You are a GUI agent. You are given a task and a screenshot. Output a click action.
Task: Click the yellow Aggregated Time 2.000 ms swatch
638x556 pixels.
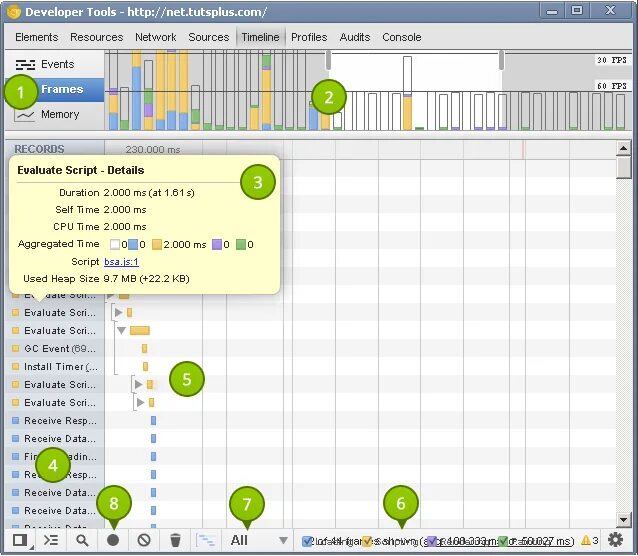coord(157,244)
